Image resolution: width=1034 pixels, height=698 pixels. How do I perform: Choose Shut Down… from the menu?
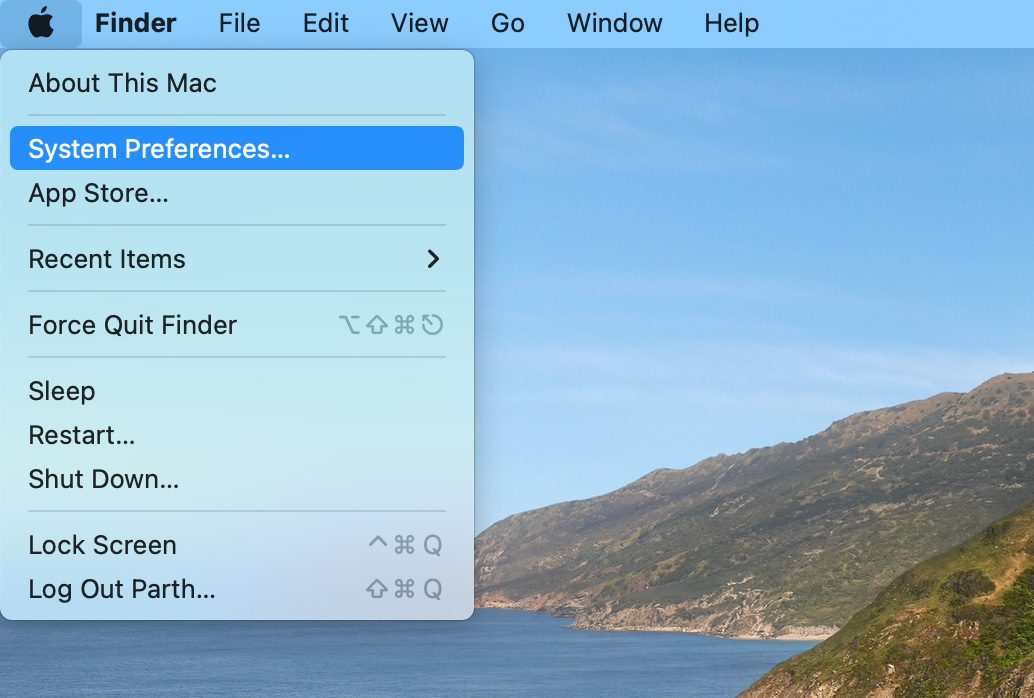[x=237, y=479]
